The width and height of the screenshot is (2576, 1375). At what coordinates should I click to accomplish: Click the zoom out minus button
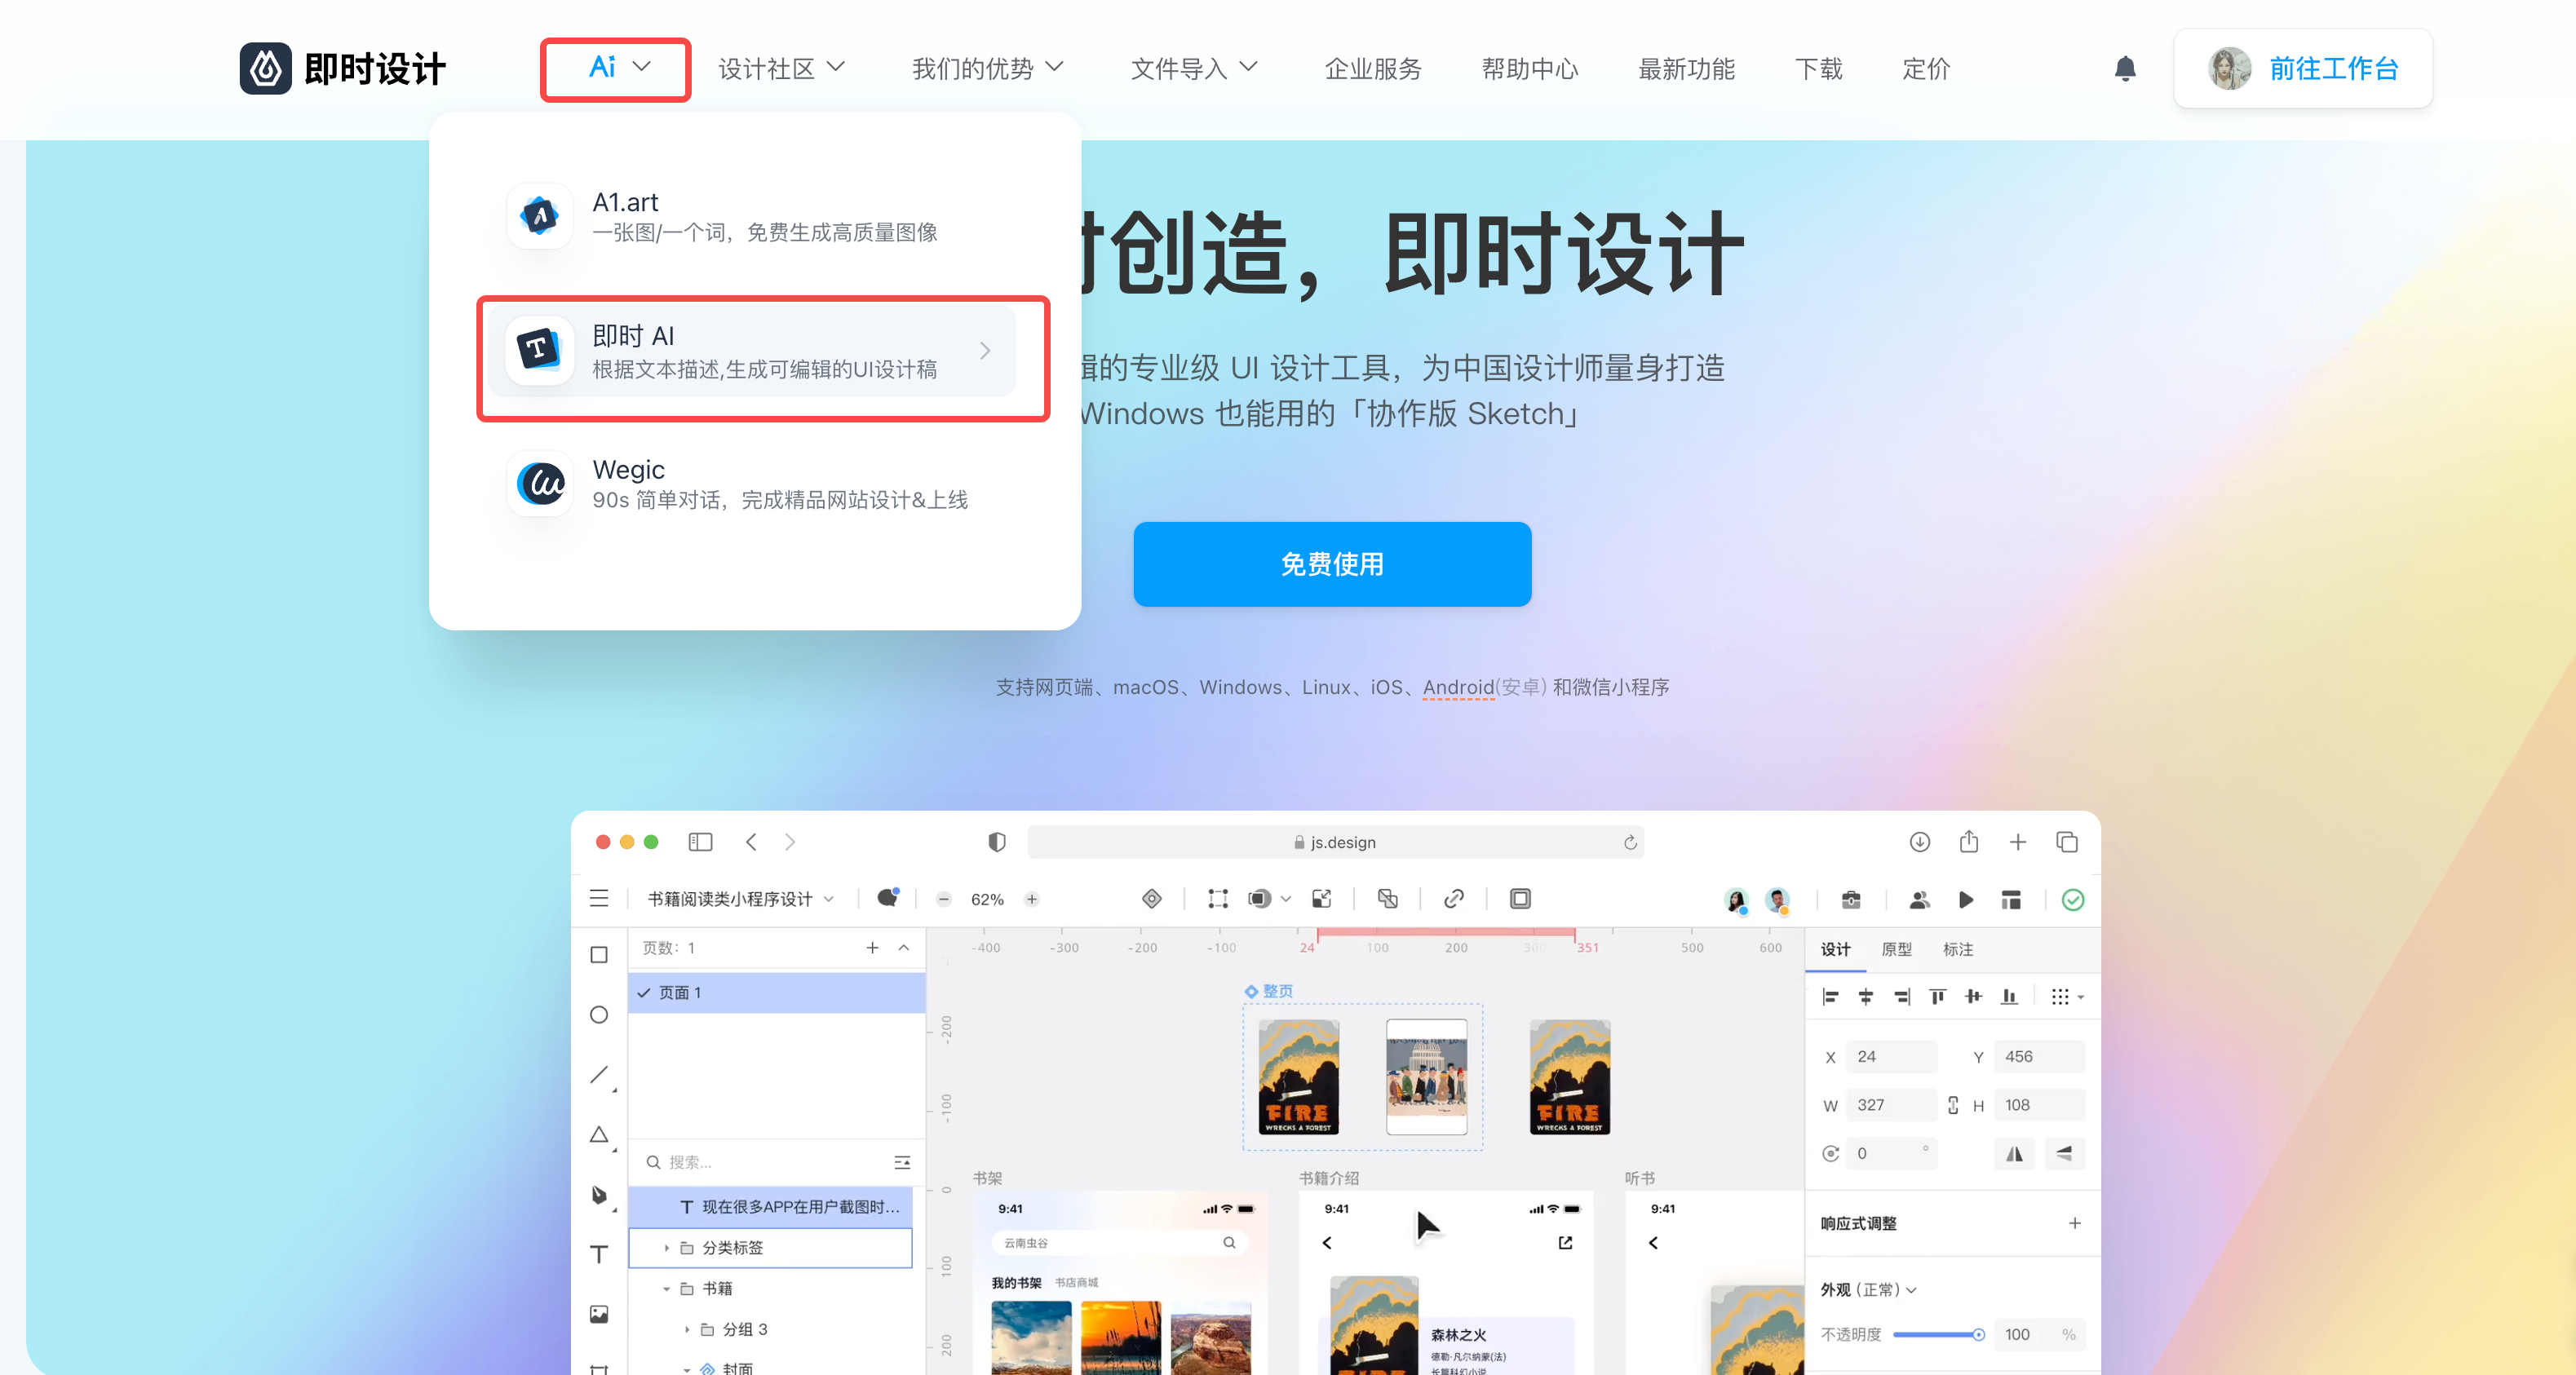click(x=943, y=899)
